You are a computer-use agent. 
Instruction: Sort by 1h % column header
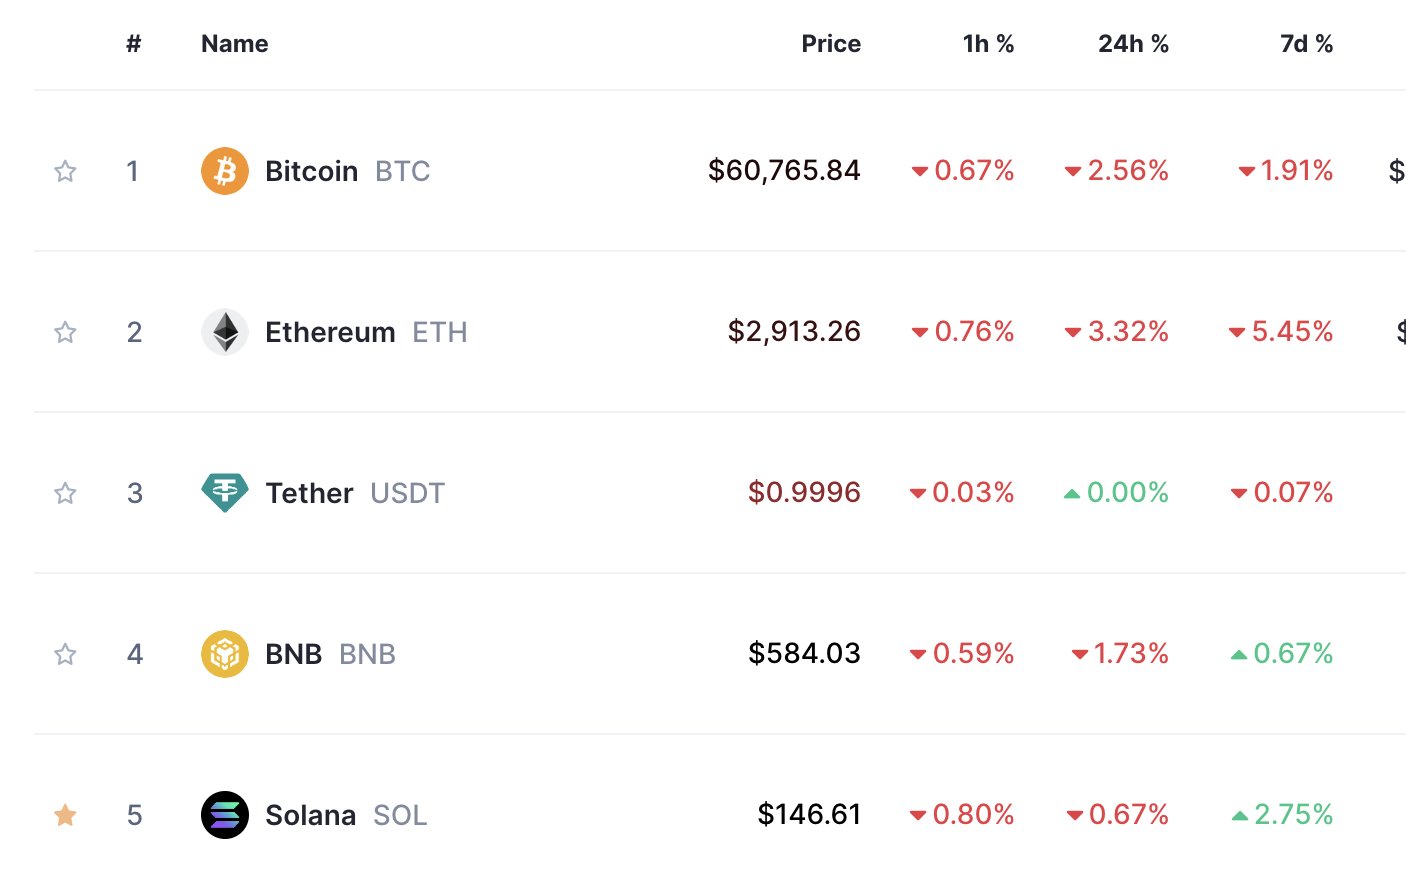click(988, 44)
